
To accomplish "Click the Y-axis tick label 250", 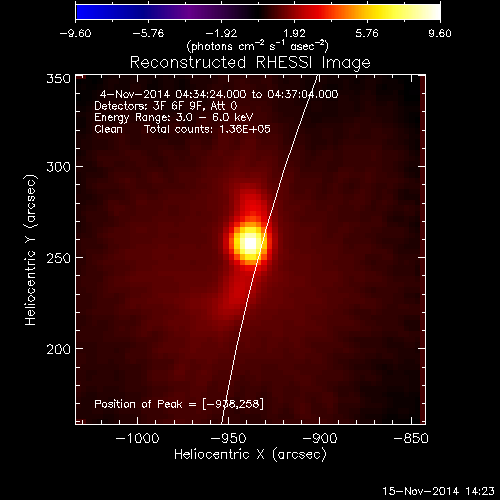I will [x=59, y=258].
